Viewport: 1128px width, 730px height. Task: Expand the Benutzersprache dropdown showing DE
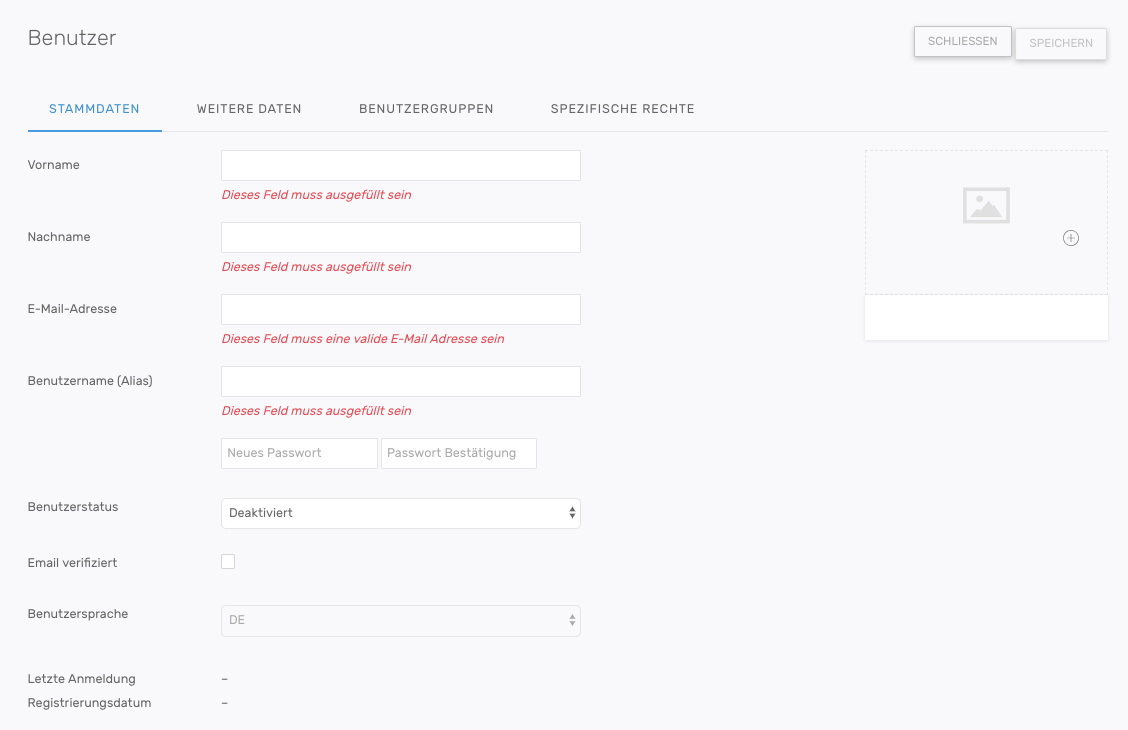(x=400, y=620)
